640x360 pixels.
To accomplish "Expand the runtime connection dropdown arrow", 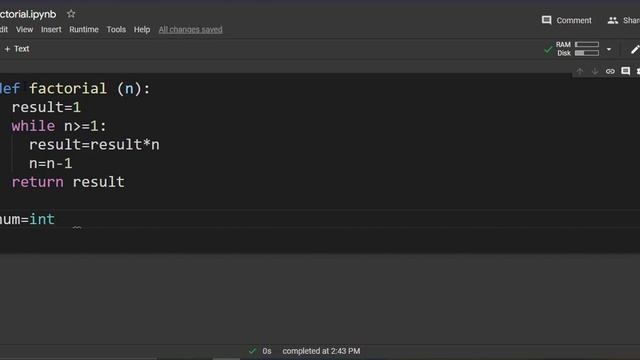I will 609,49.
